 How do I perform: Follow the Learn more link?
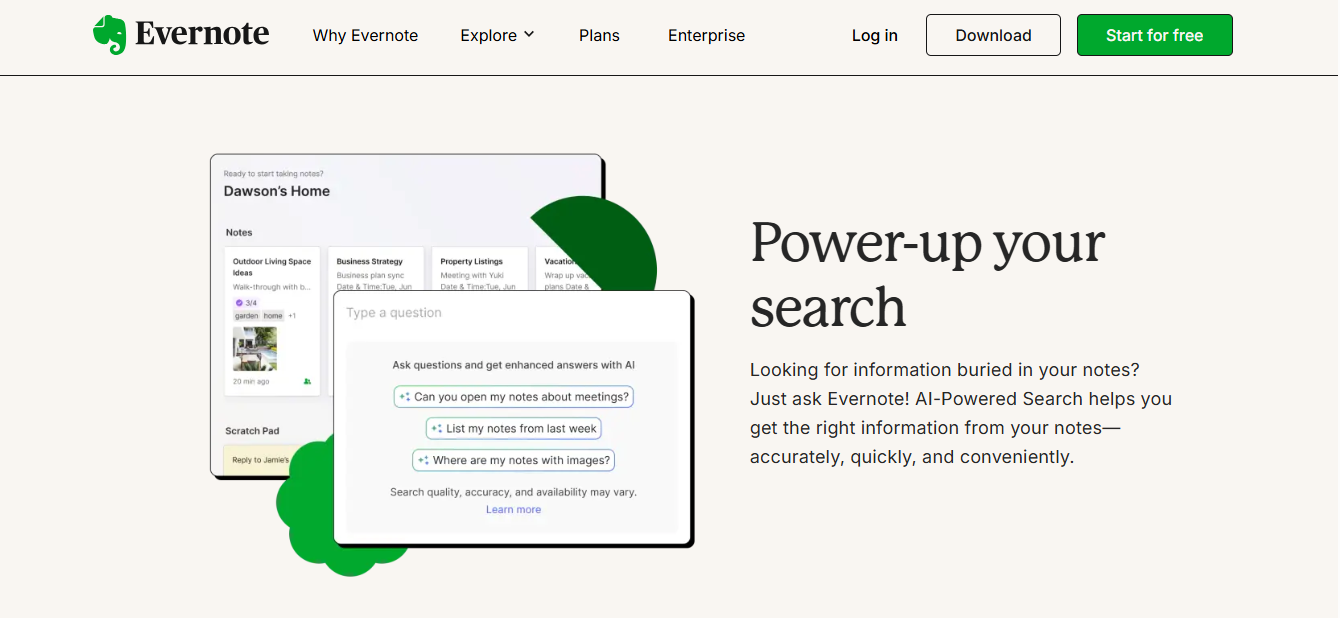(513, 510)
